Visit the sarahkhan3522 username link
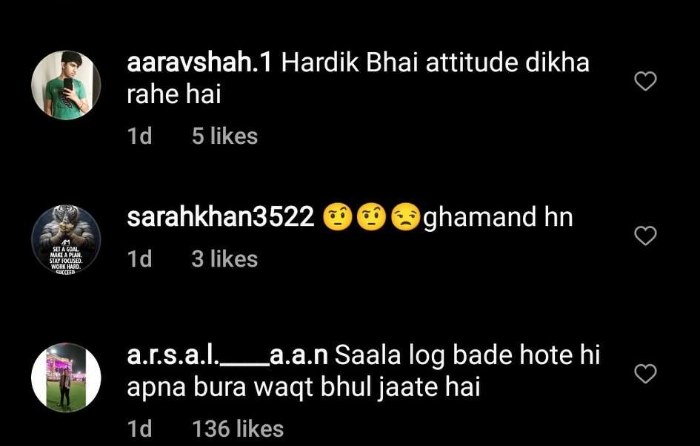The width and height of the screenshot is (700, 446). (221, 217)
